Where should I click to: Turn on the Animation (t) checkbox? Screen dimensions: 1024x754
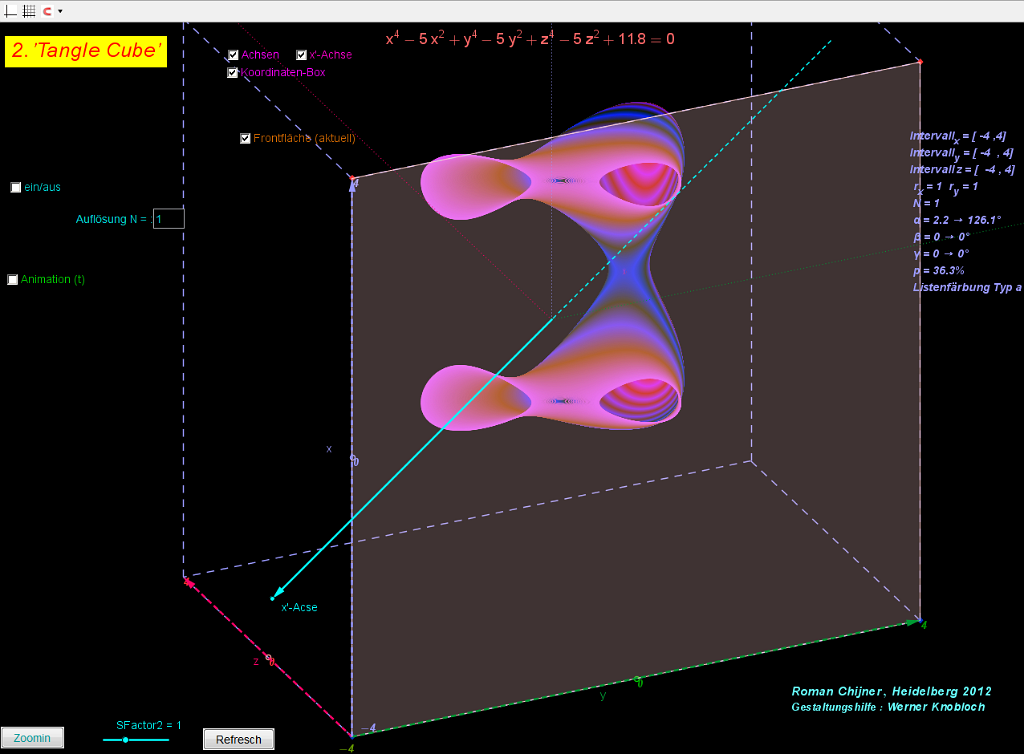[13, 280]
